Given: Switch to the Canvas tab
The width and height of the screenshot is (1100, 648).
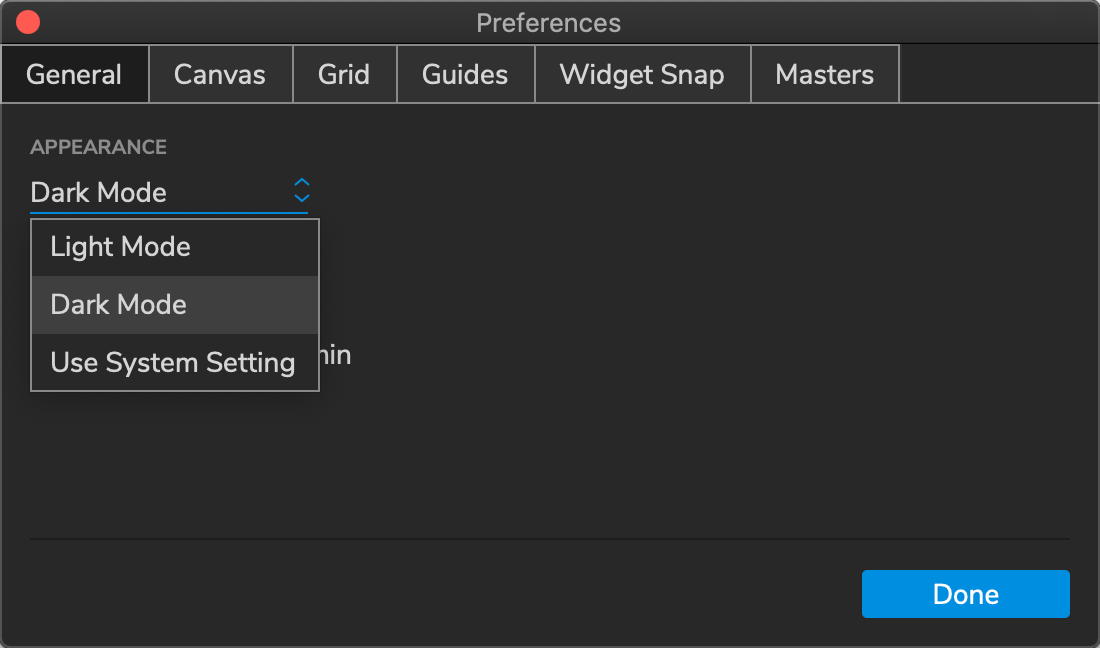Looking at the screenshot, I should (220, 73).
